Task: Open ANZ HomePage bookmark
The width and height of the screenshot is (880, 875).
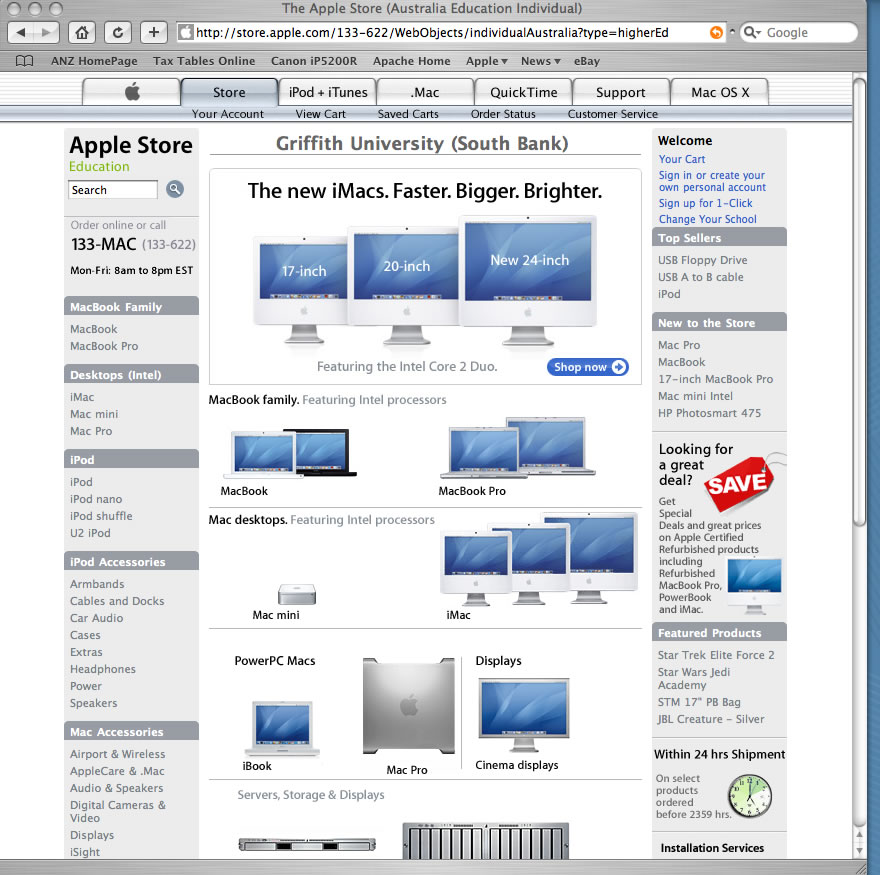Action: click(x=94, y=61)
